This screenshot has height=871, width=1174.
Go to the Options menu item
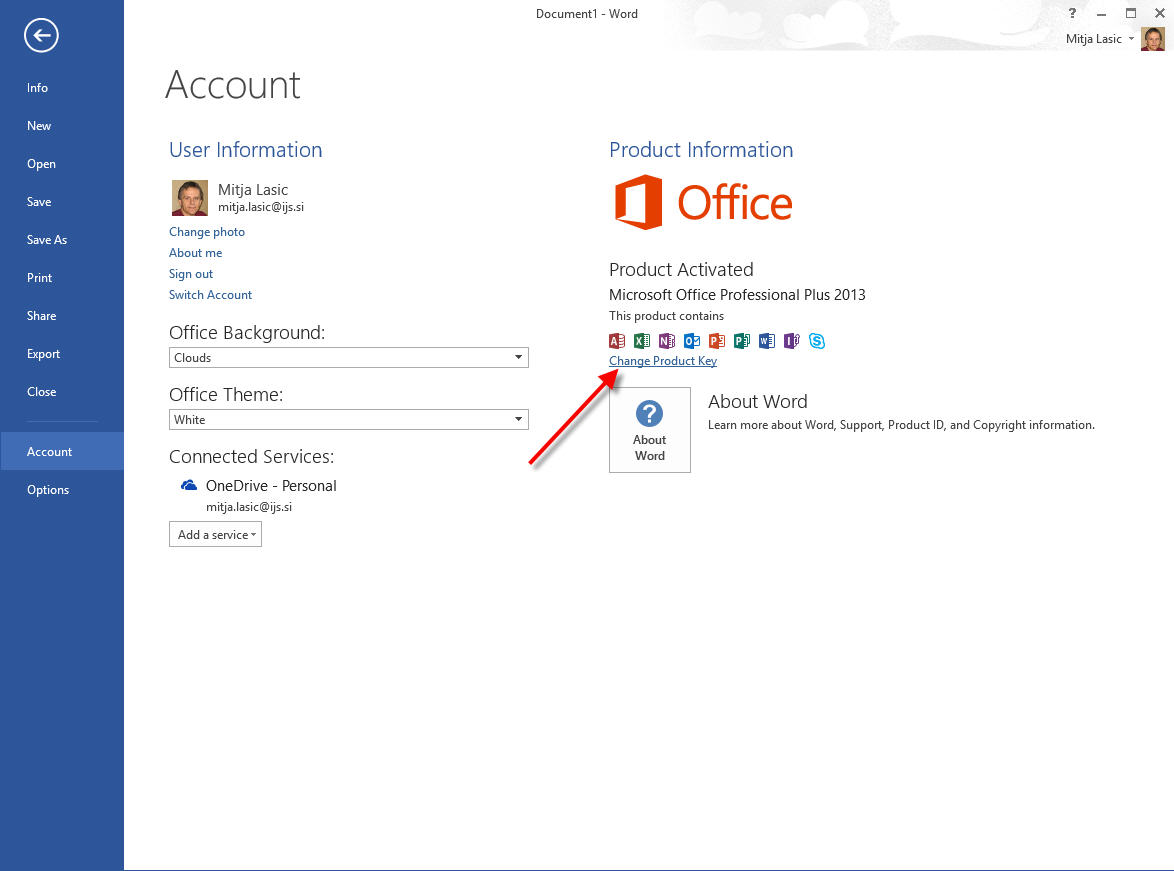point(48,490)
